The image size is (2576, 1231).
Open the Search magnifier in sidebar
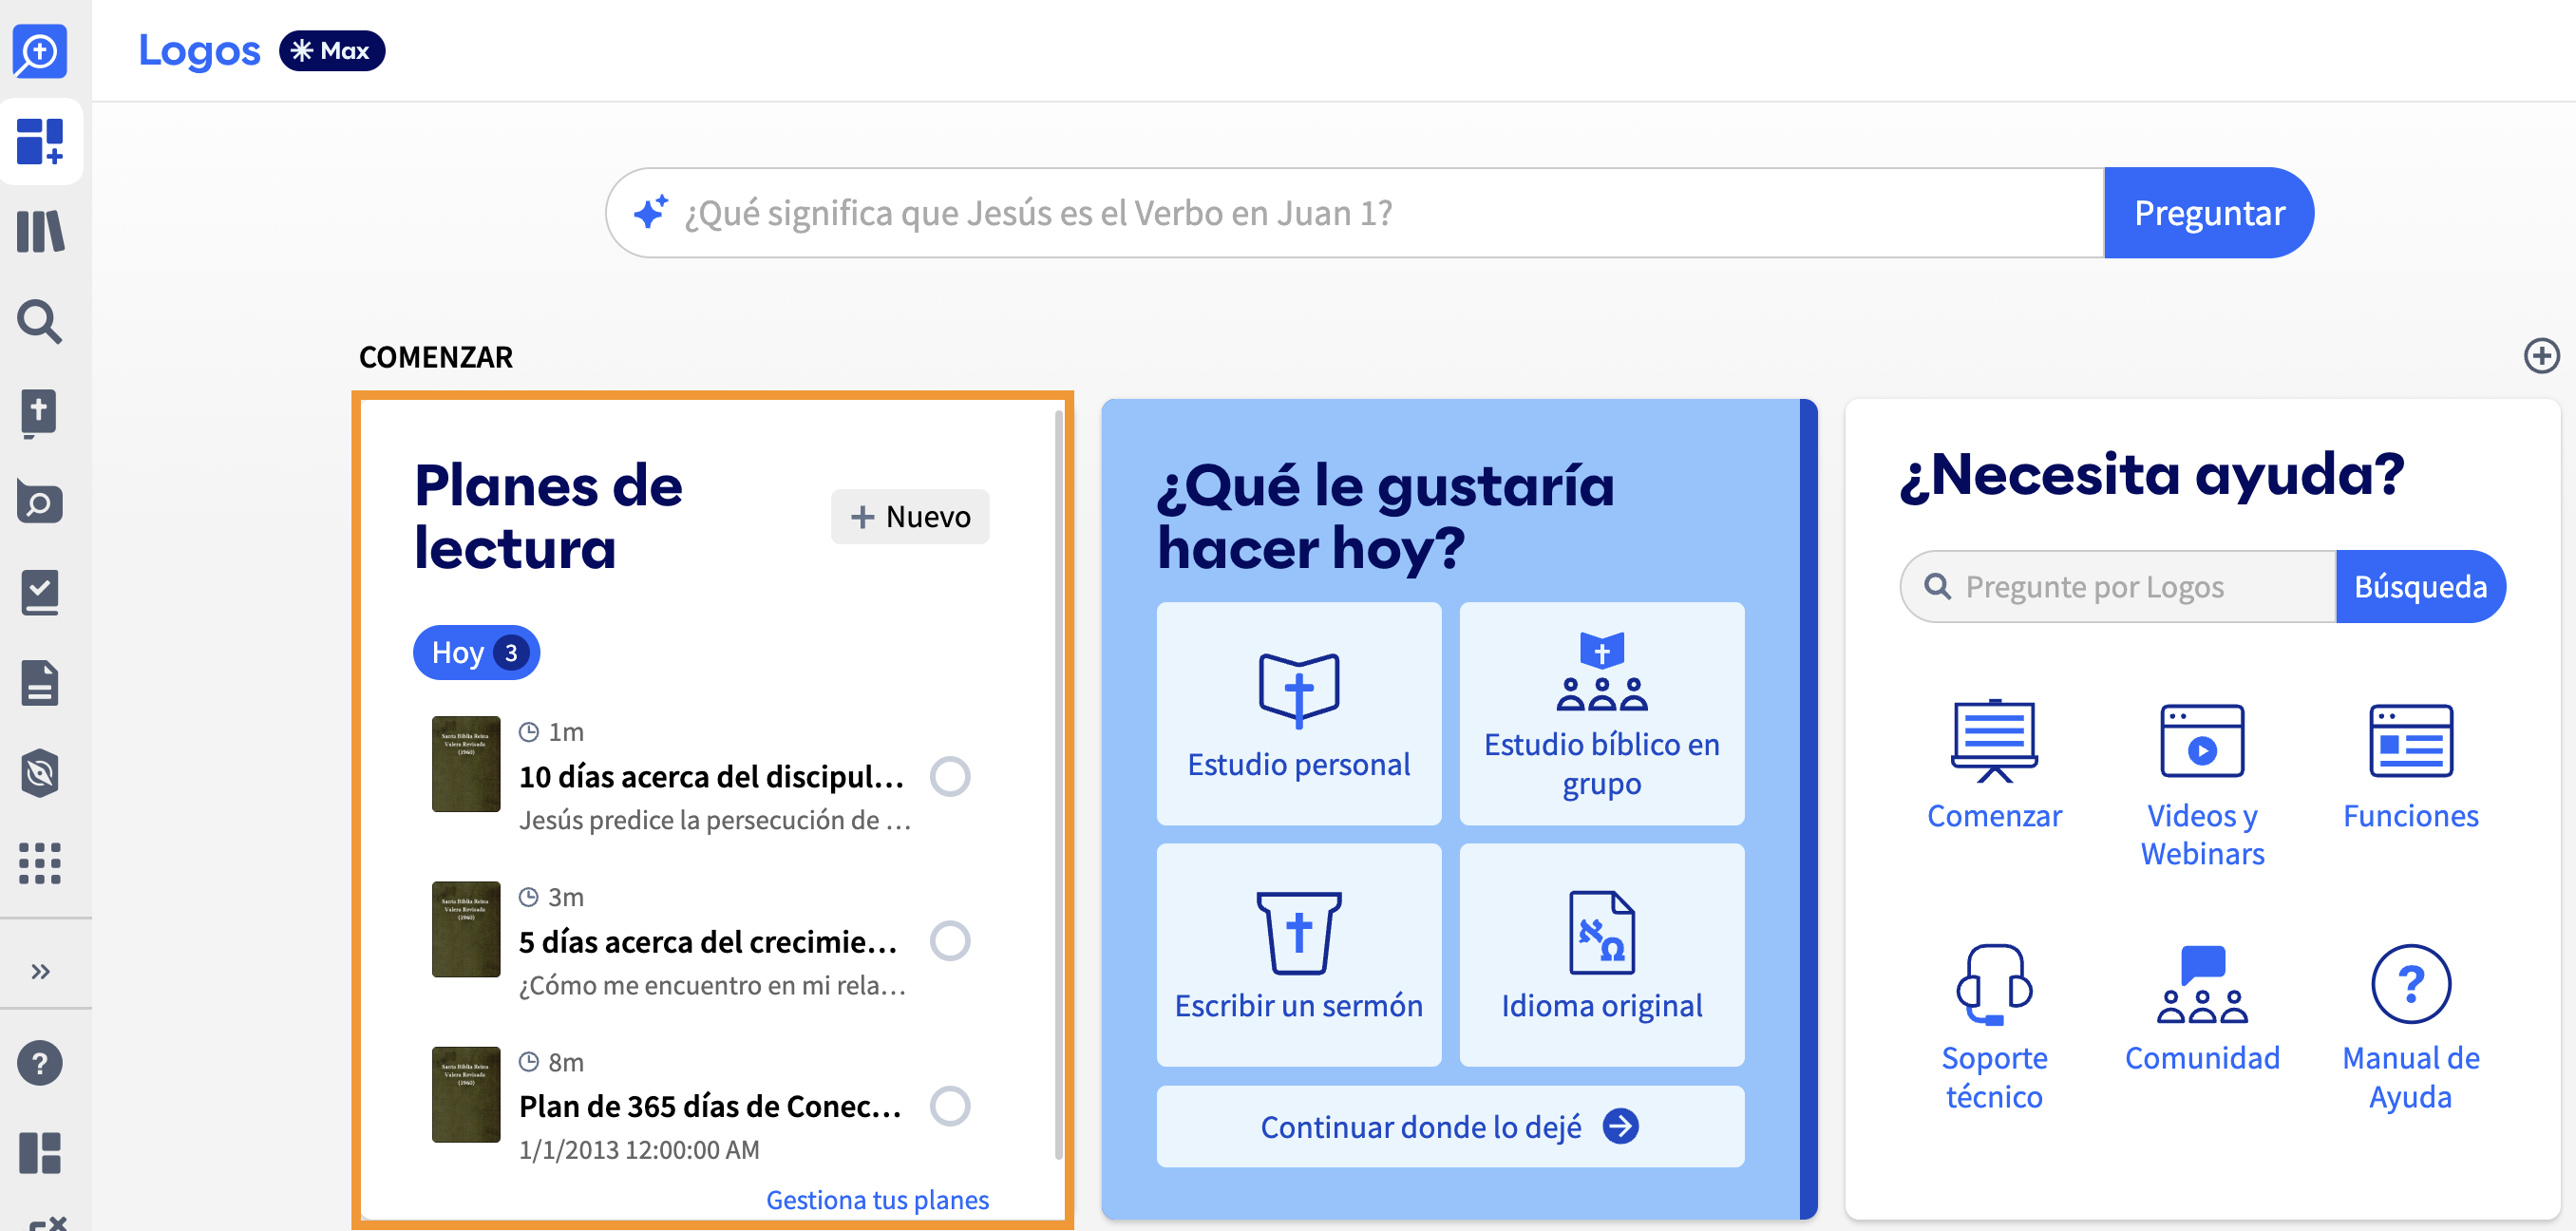click(40, 321)
